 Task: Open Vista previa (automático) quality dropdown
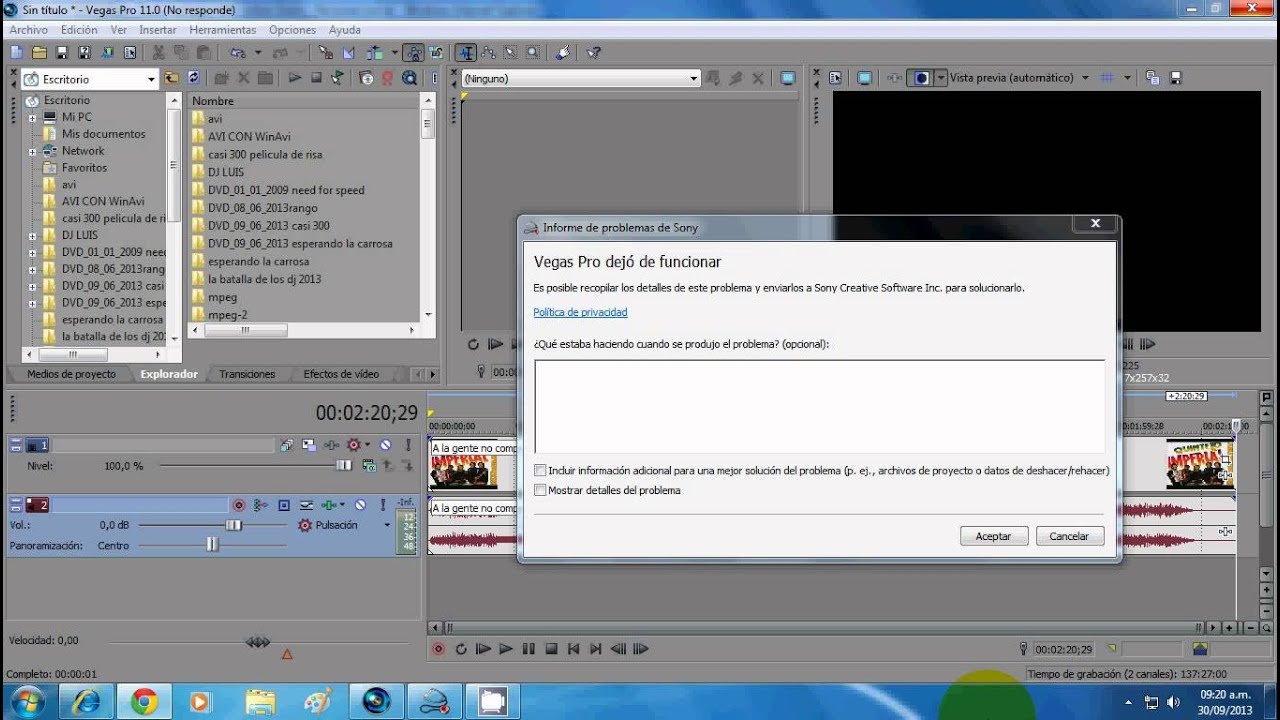[x=1085, y=78]
